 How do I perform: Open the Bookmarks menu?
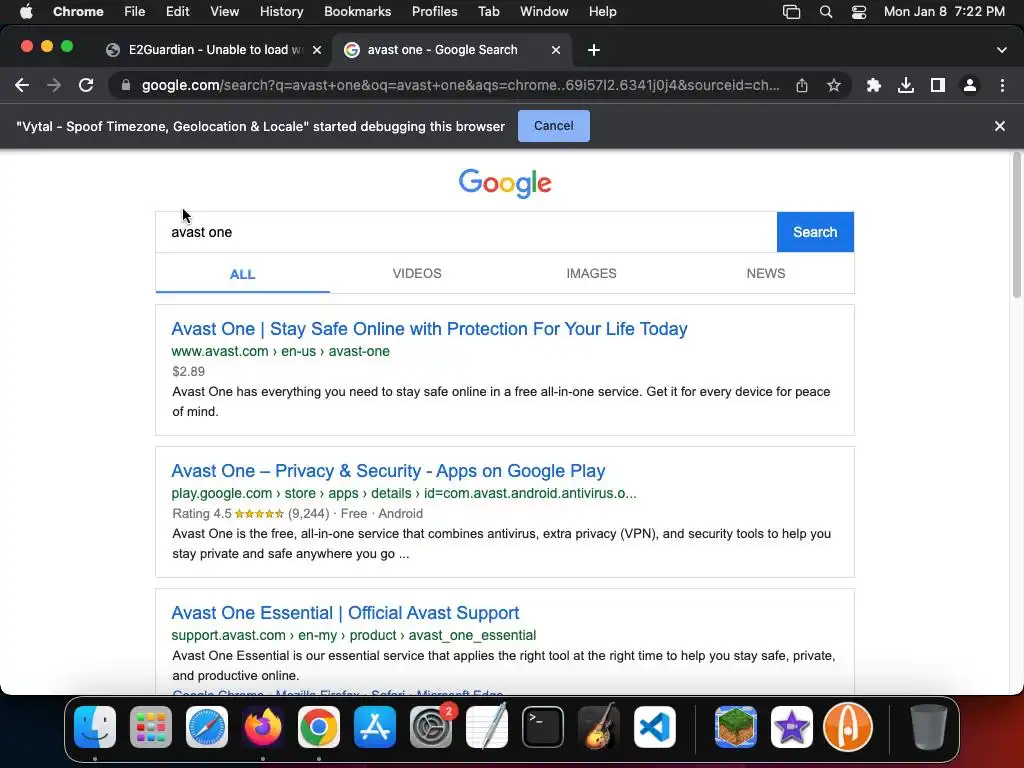click(357, 12)
